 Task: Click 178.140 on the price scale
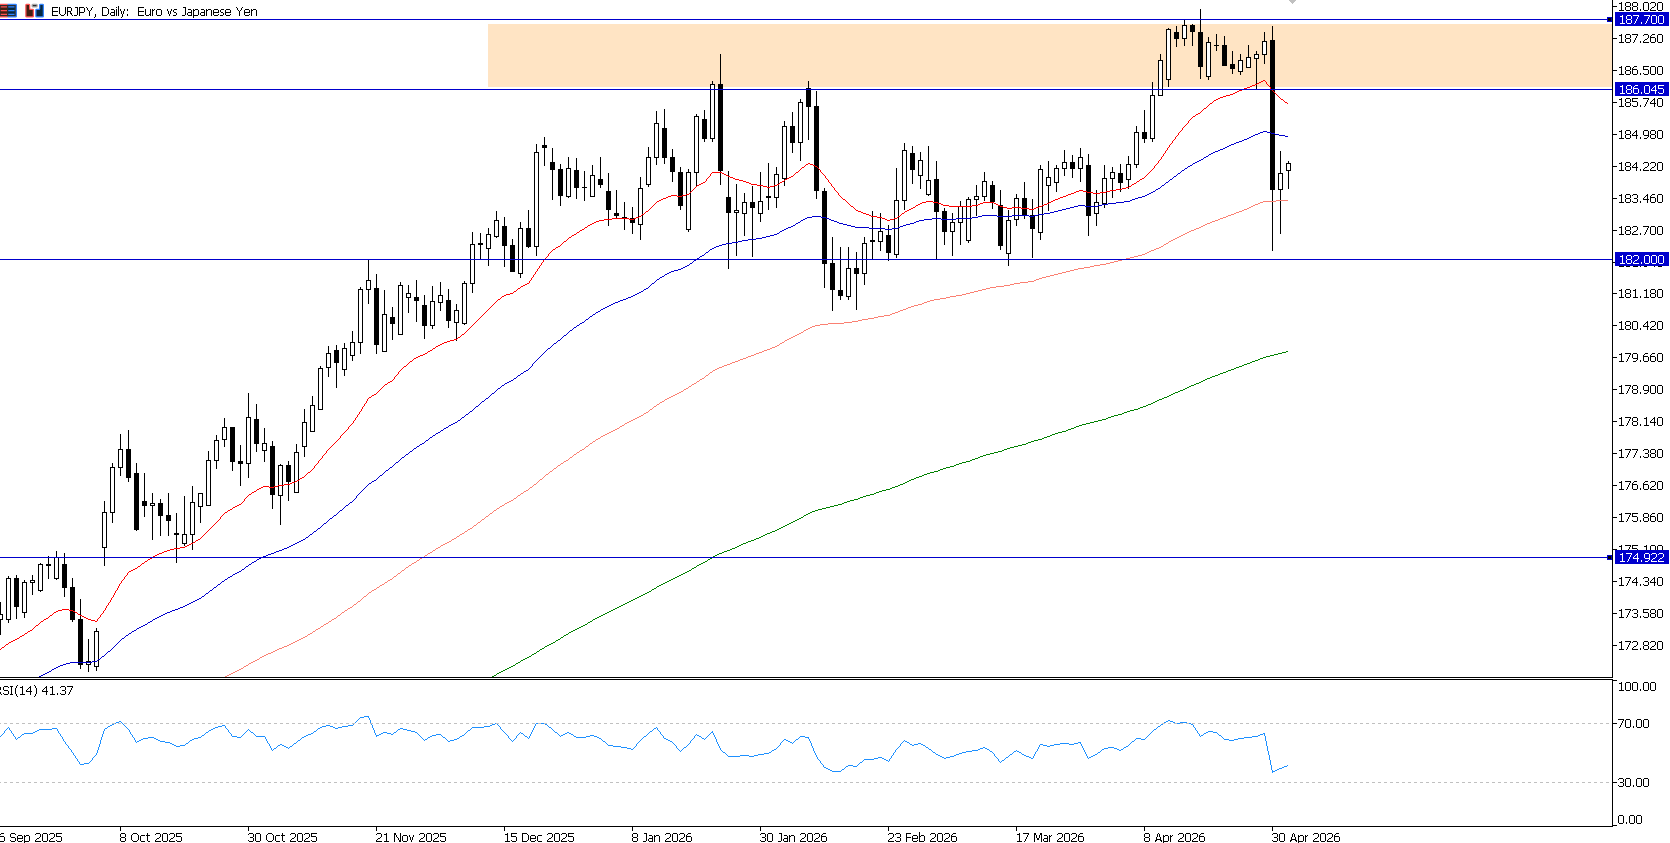1641,422
